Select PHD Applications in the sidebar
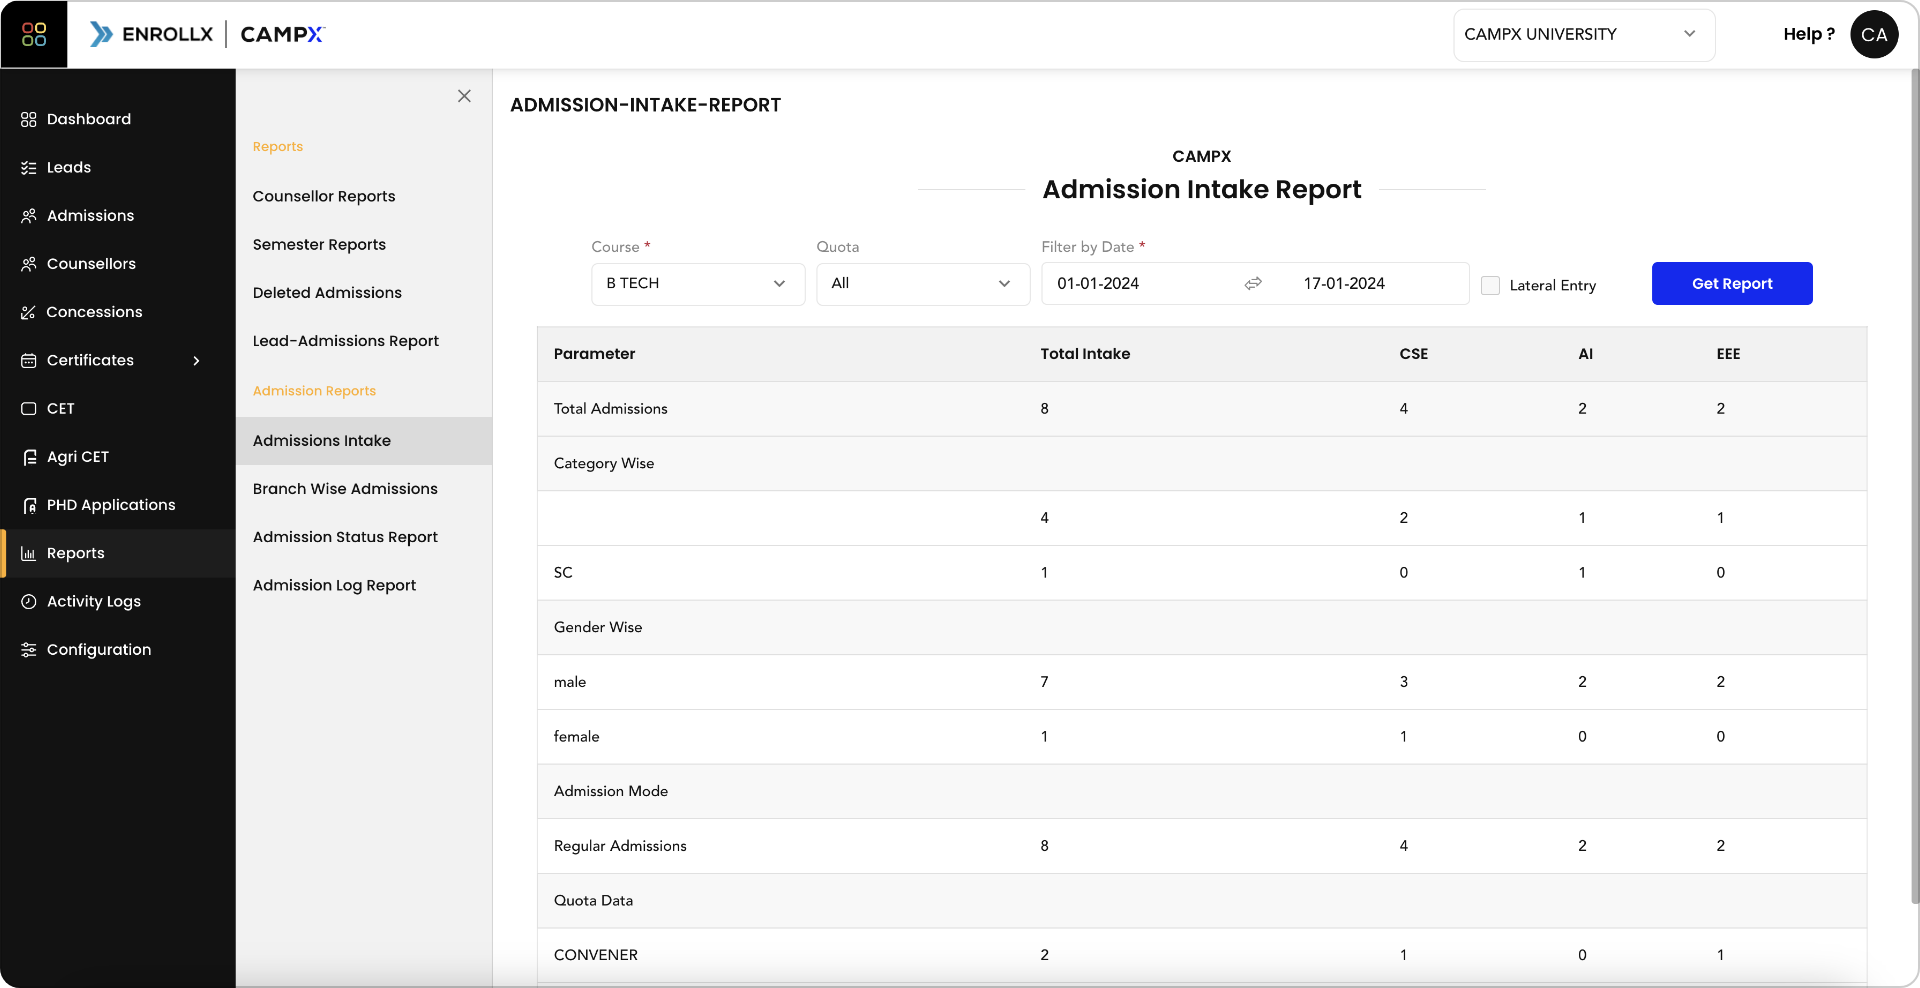 [x=118, y=505]
